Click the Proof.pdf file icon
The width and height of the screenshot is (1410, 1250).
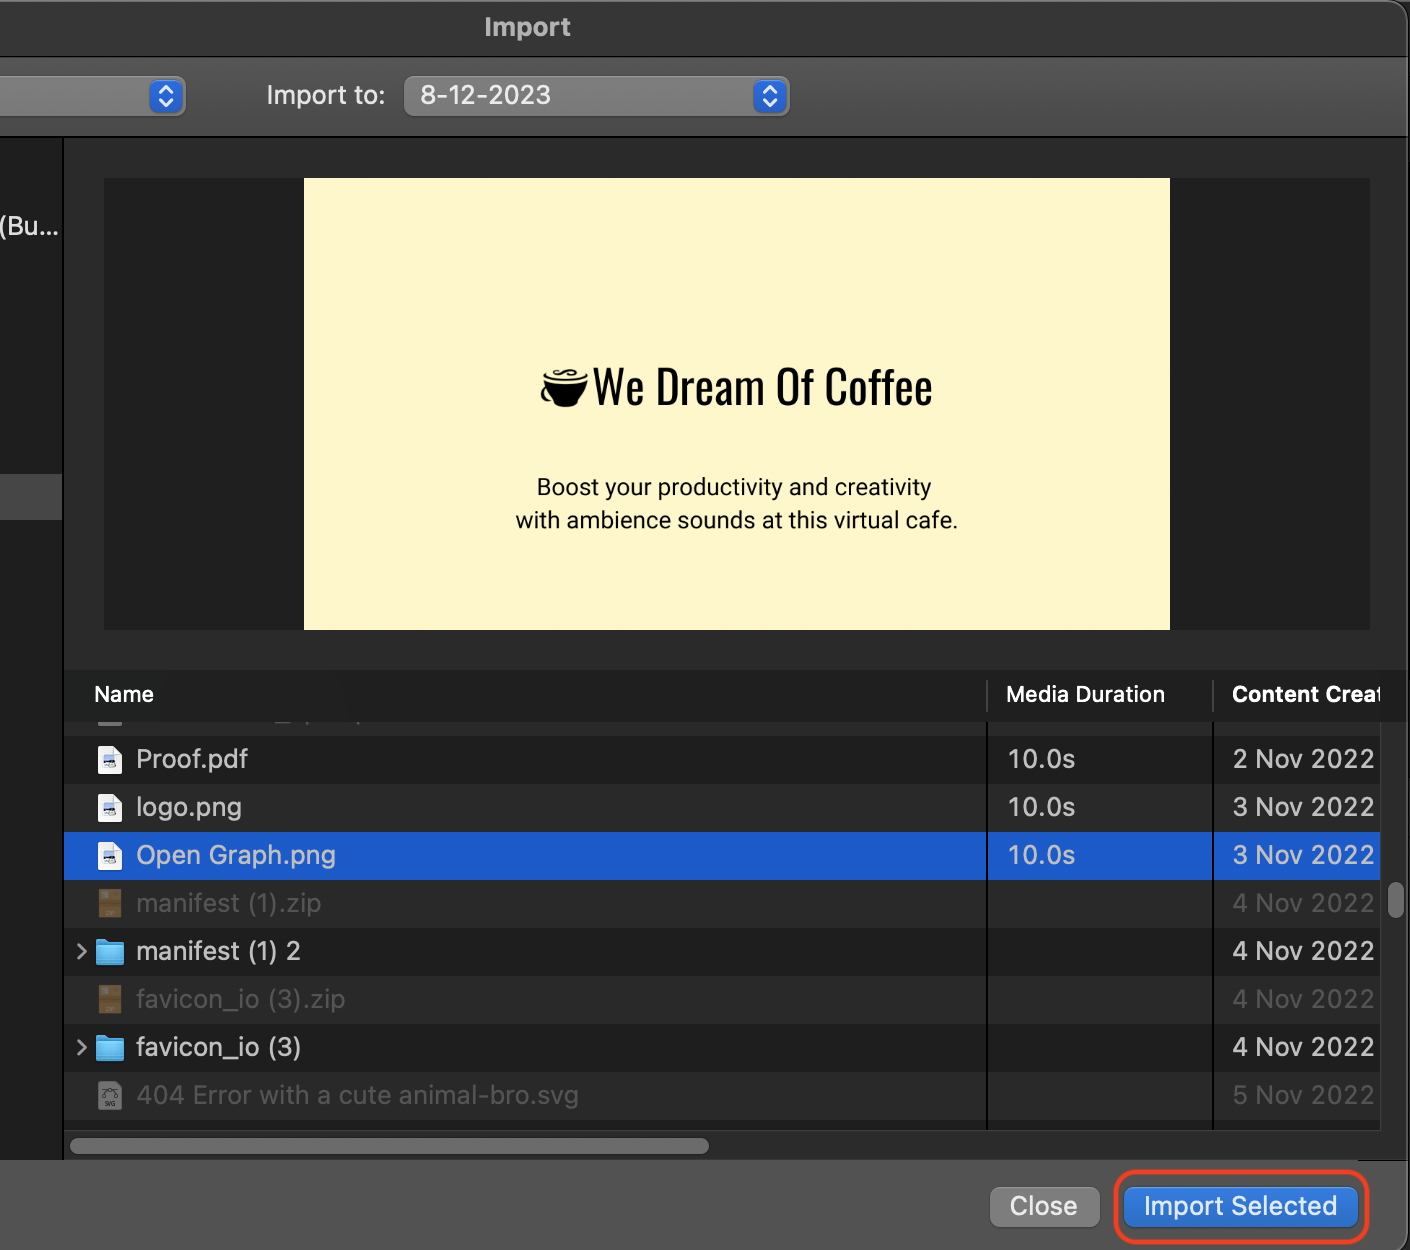click(109, 759)
